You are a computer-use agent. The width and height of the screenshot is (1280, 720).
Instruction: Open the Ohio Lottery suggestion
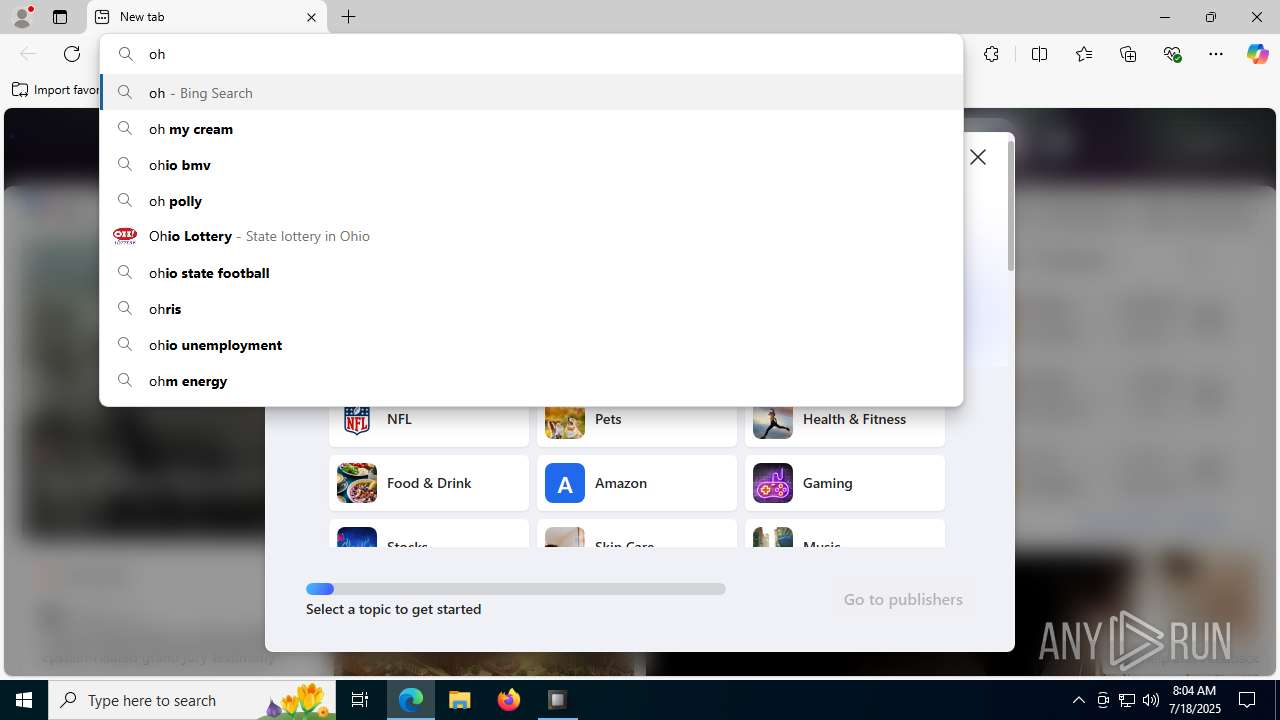pyautogui.click(x=531, y=236)
